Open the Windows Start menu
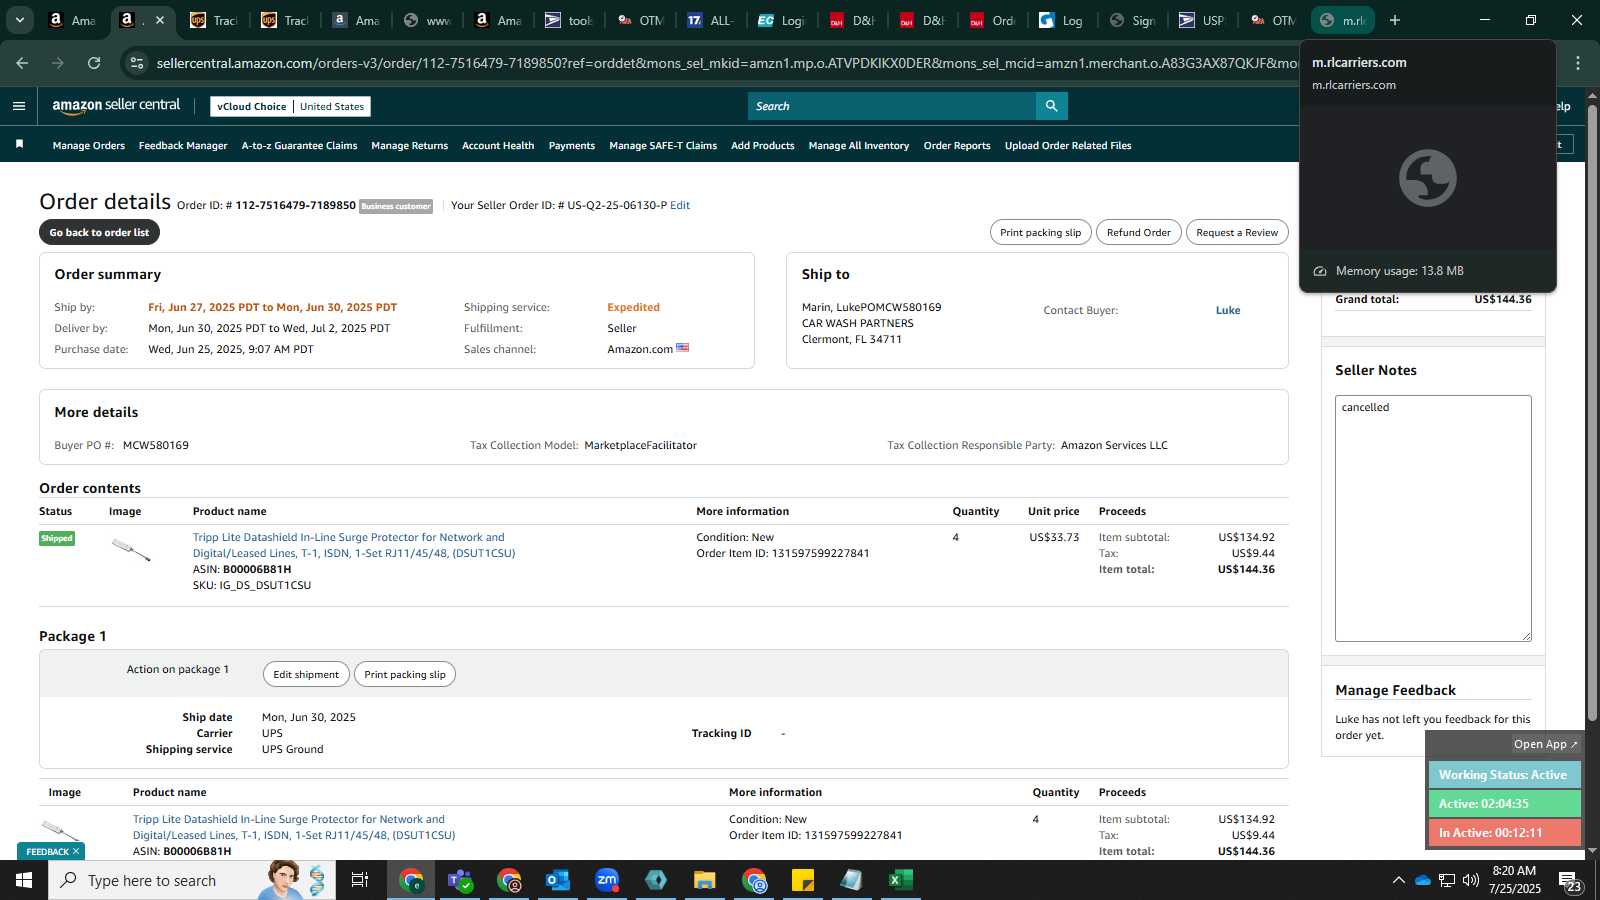1600x900 pixels. pyautogui.click(x=24, y=880)
